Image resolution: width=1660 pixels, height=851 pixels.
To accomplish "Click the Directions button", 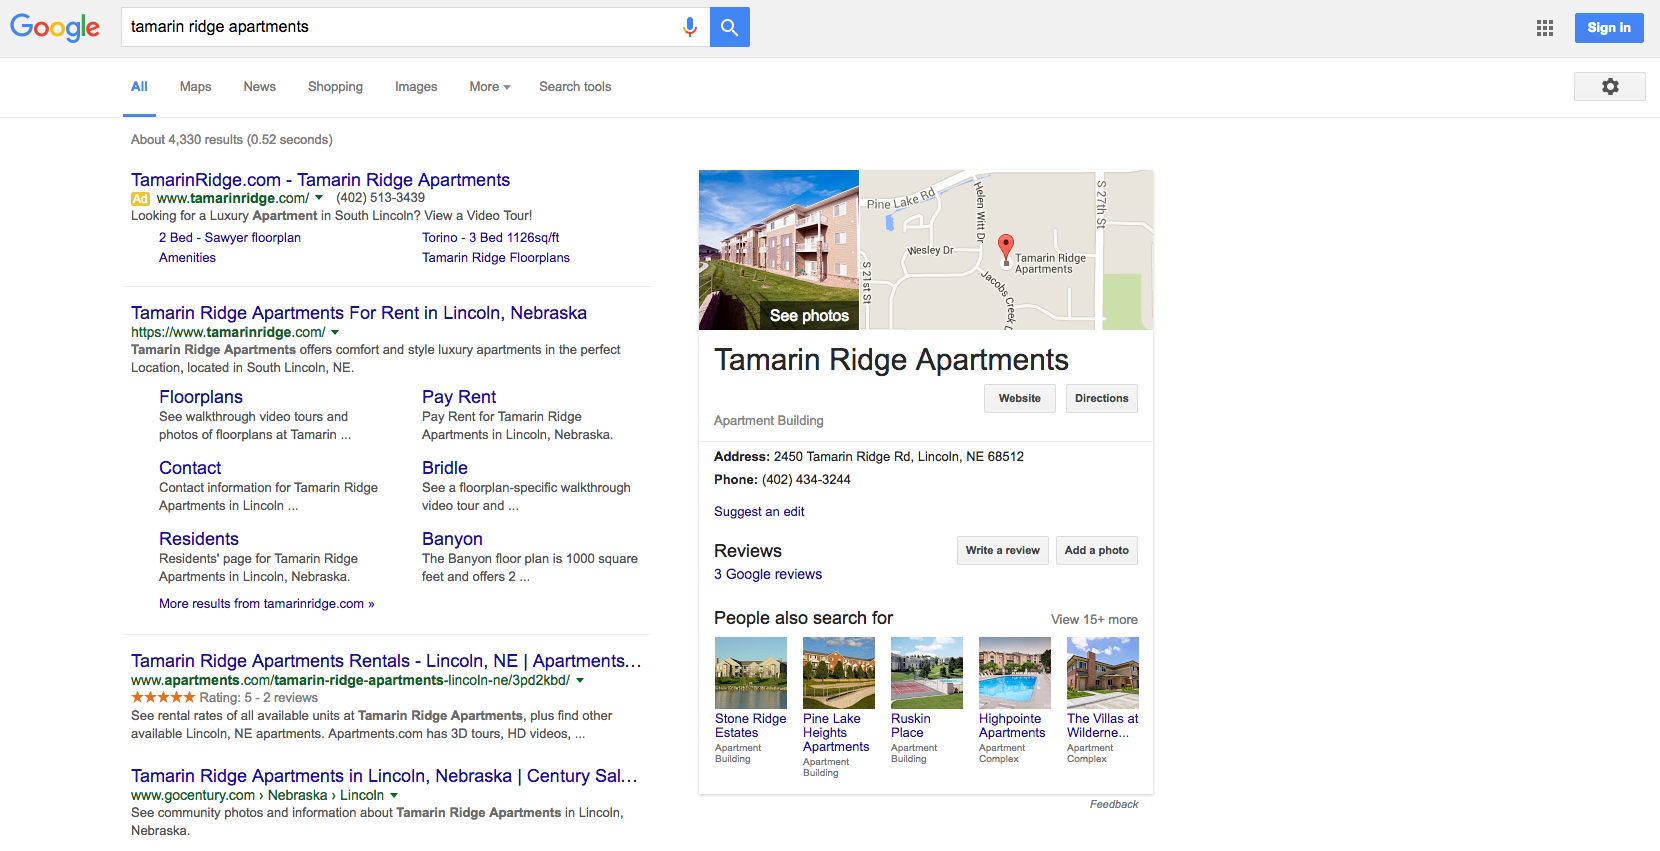I will click(1101, 398).
